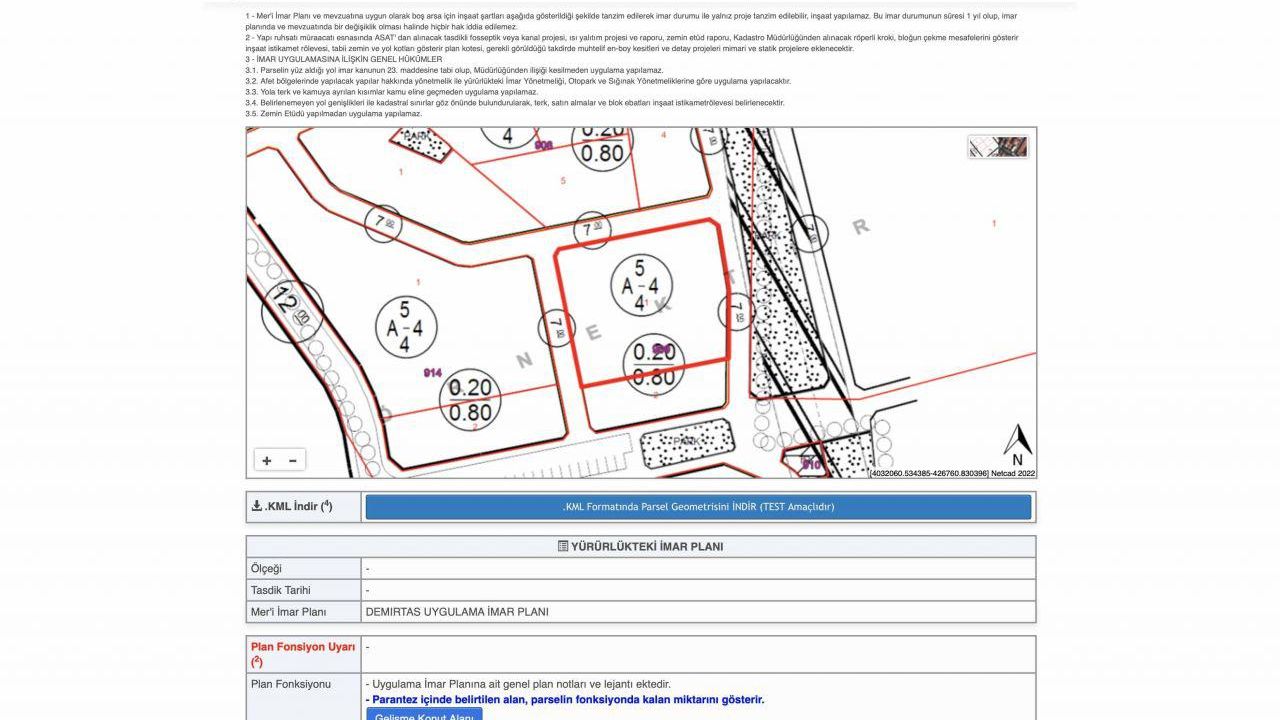
Task: Toggle the basemap layer switcher thumbnail
Action: pos(997,147)
